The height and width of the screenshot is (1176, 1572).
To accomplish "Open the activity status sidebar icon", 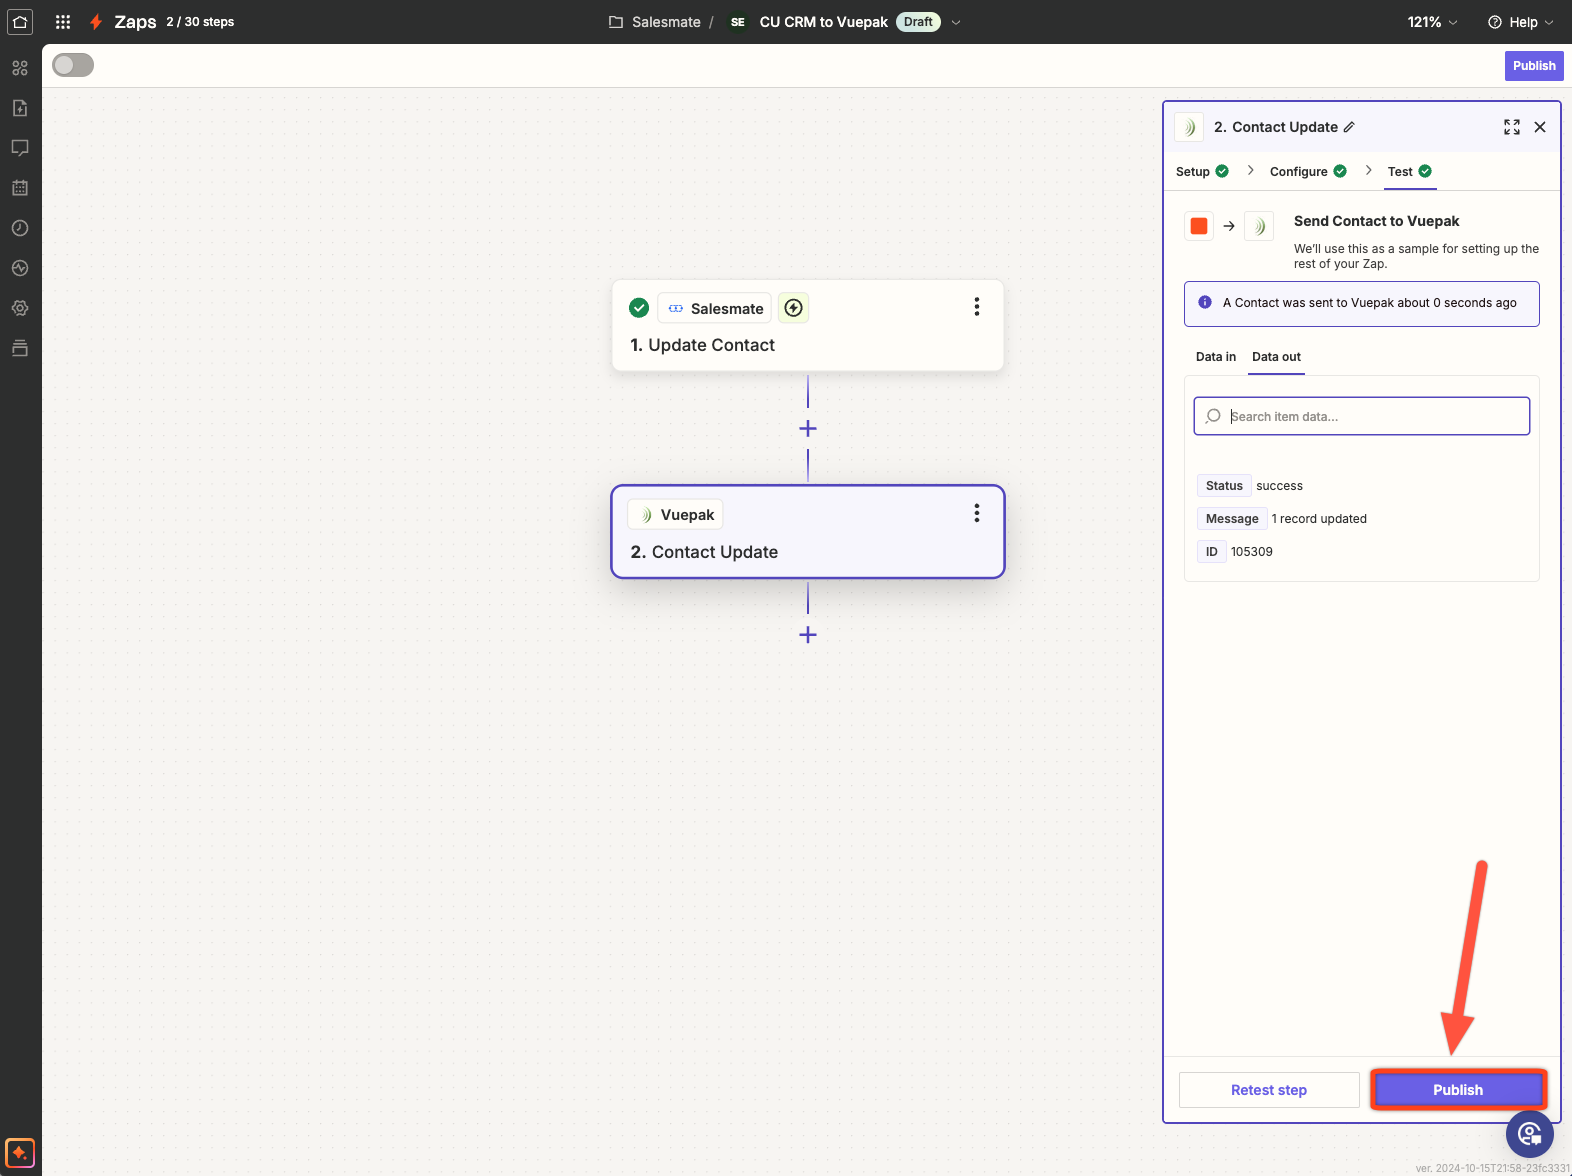I will click(x=20, y=268).
